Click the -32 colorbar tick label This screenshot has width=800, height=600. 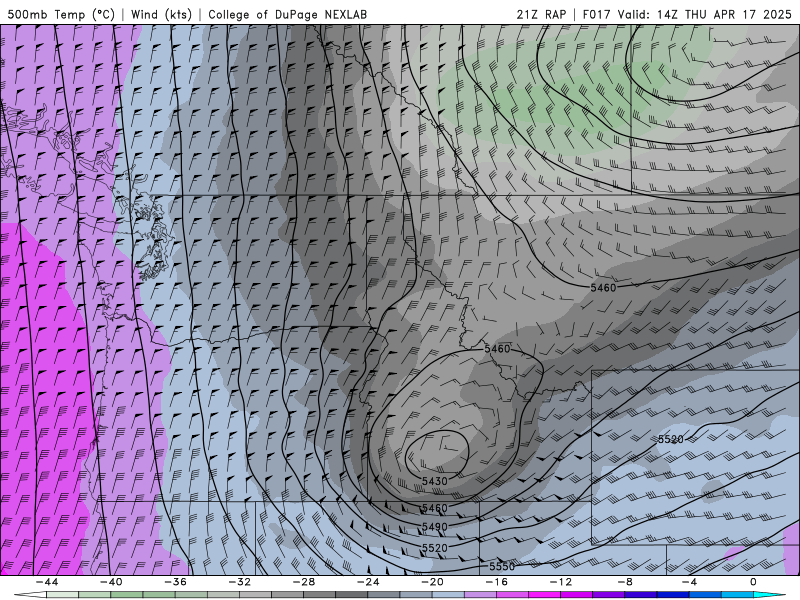pos(239,582)
